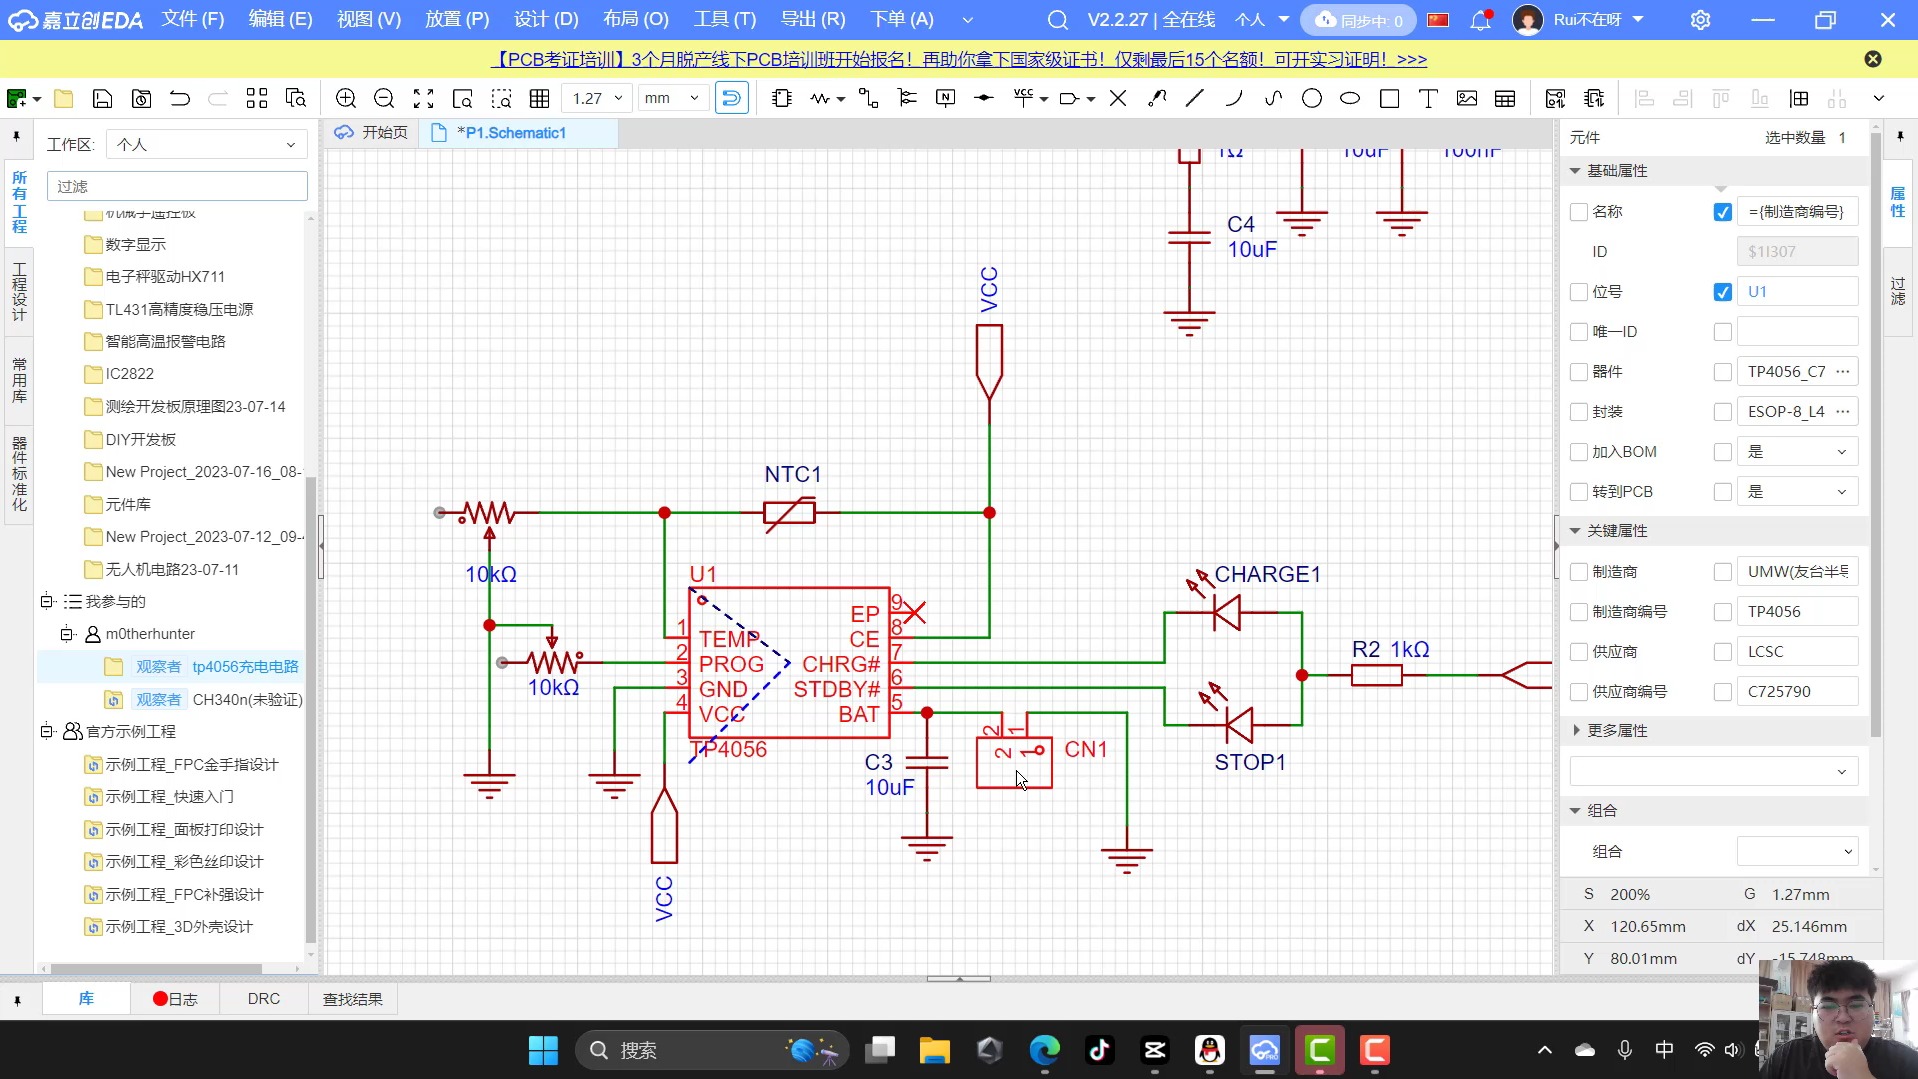1918x1079 pixels.
Task: Zoom in on the schematic canvas
Action: (x=346, y=98)
